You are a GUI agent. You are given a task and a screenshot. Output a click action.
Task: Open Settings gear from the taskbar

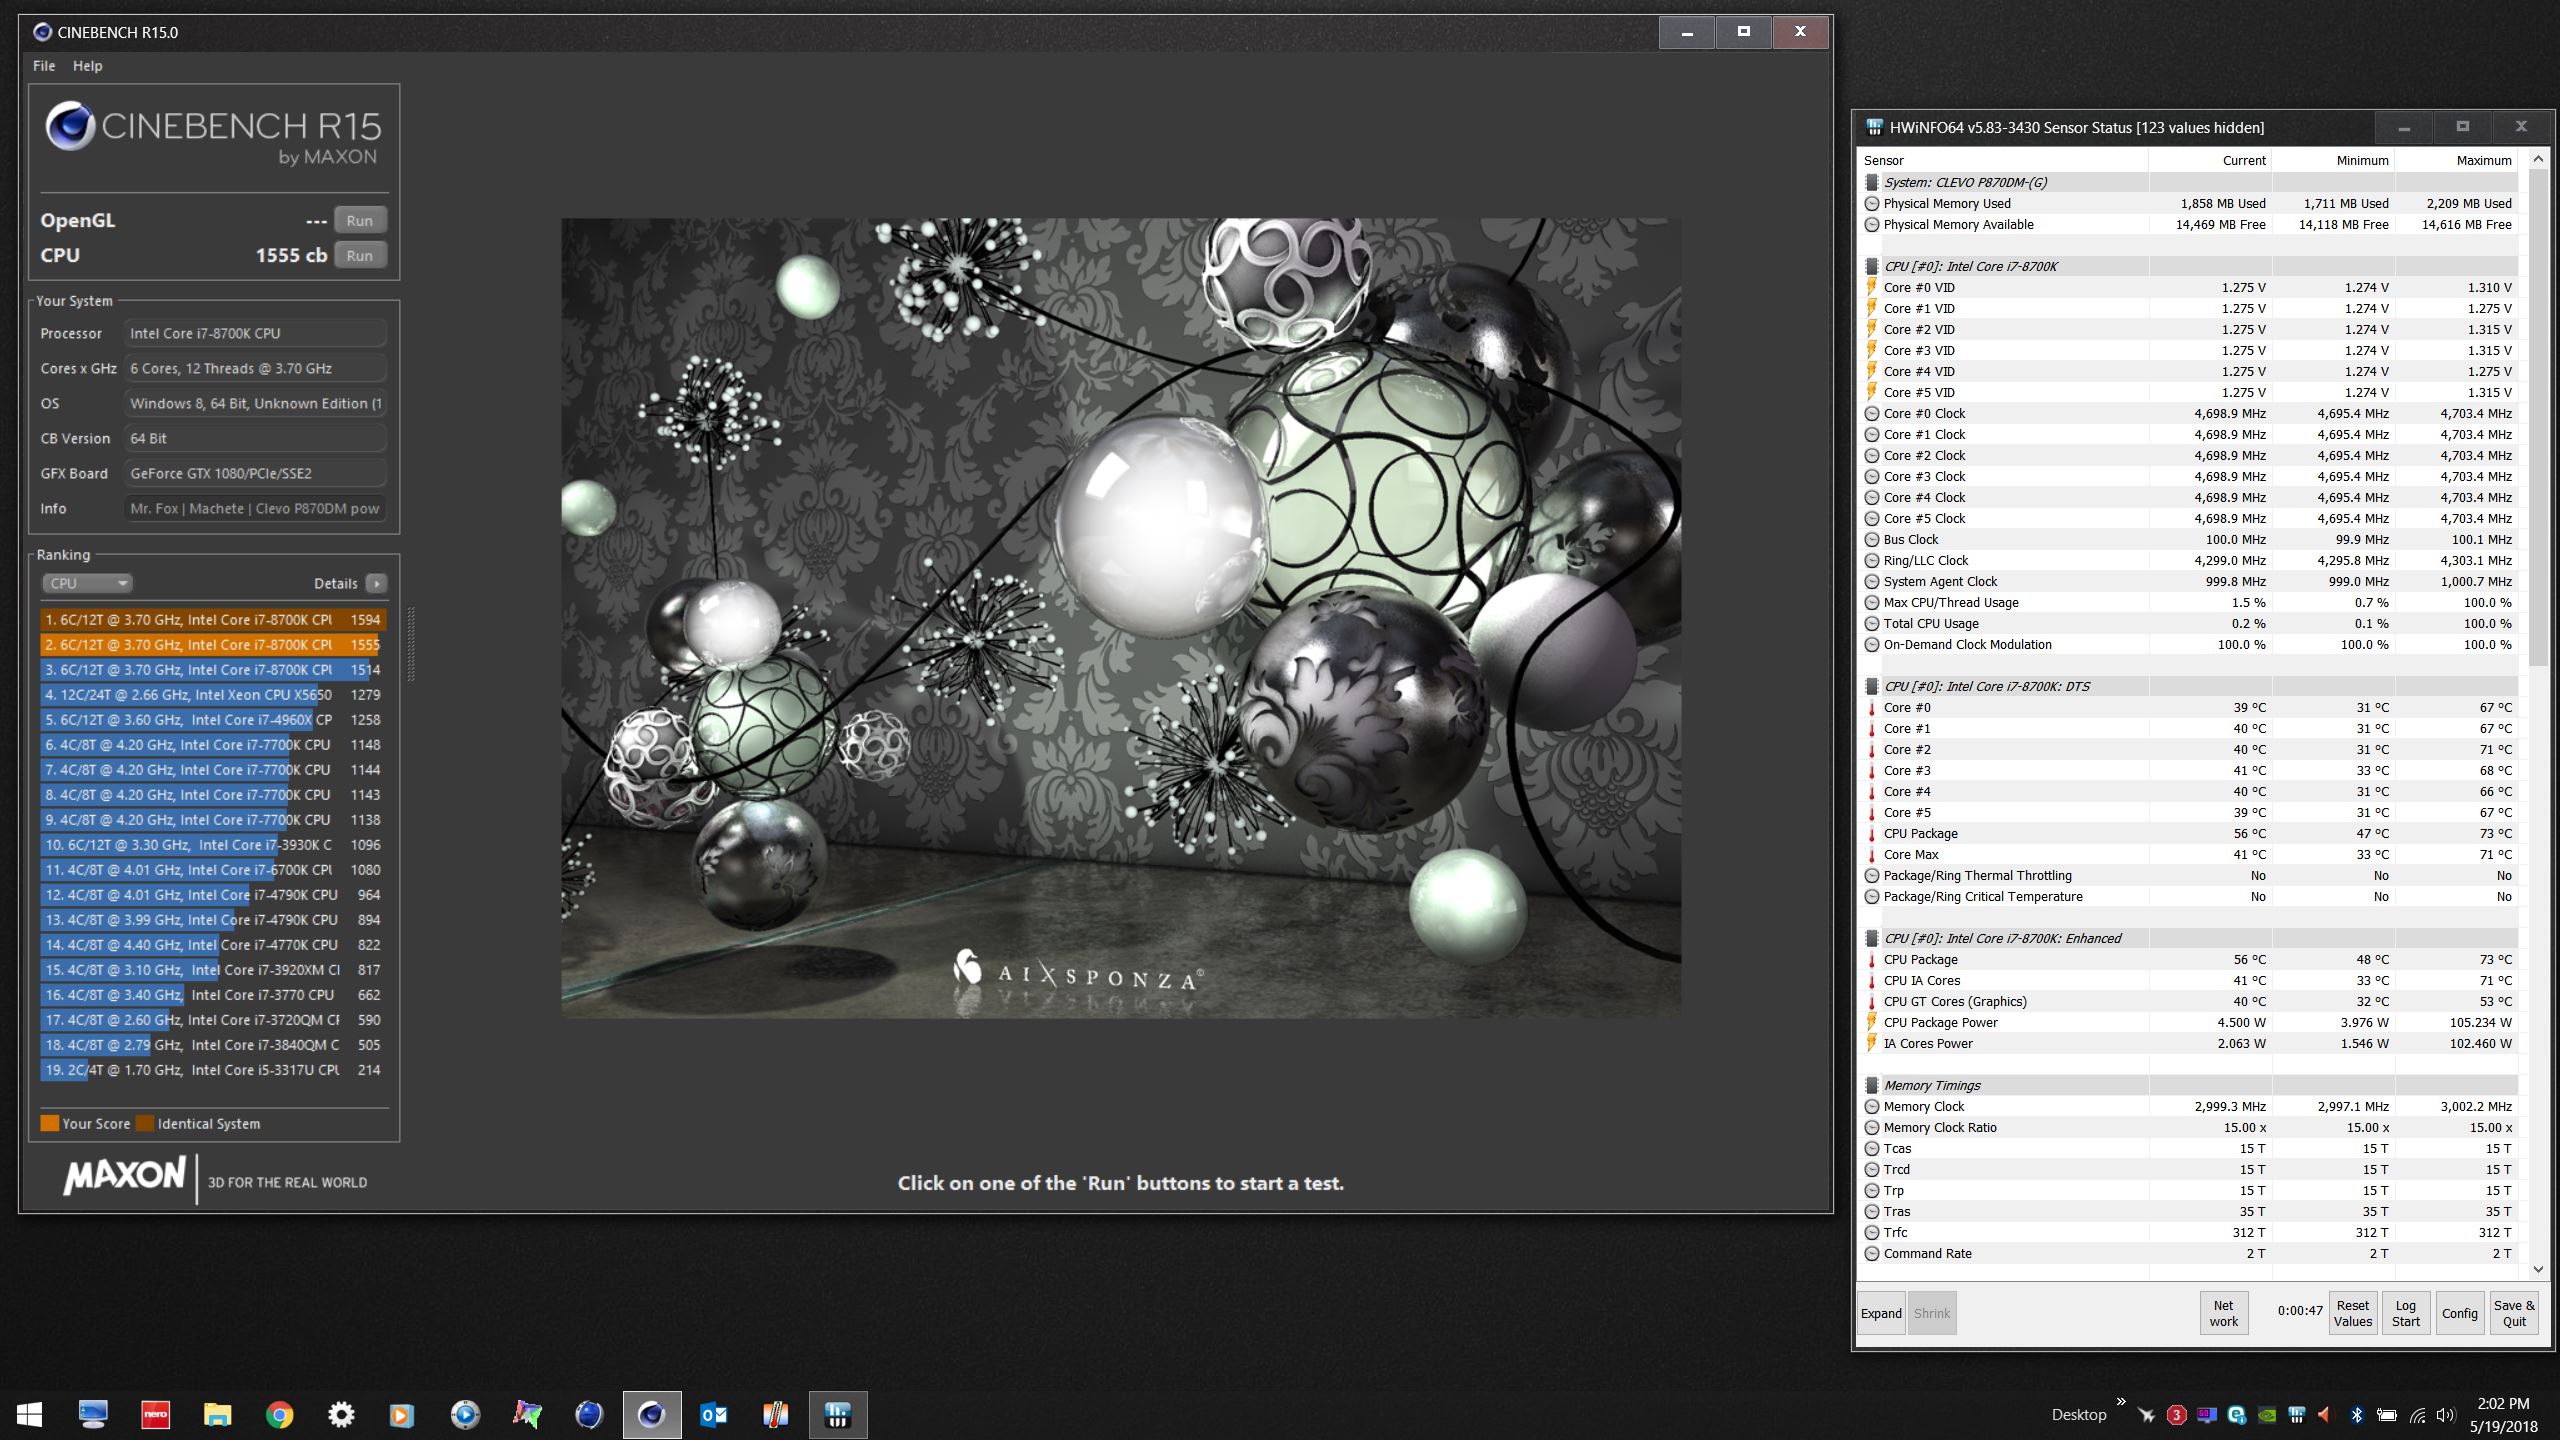341,1414
